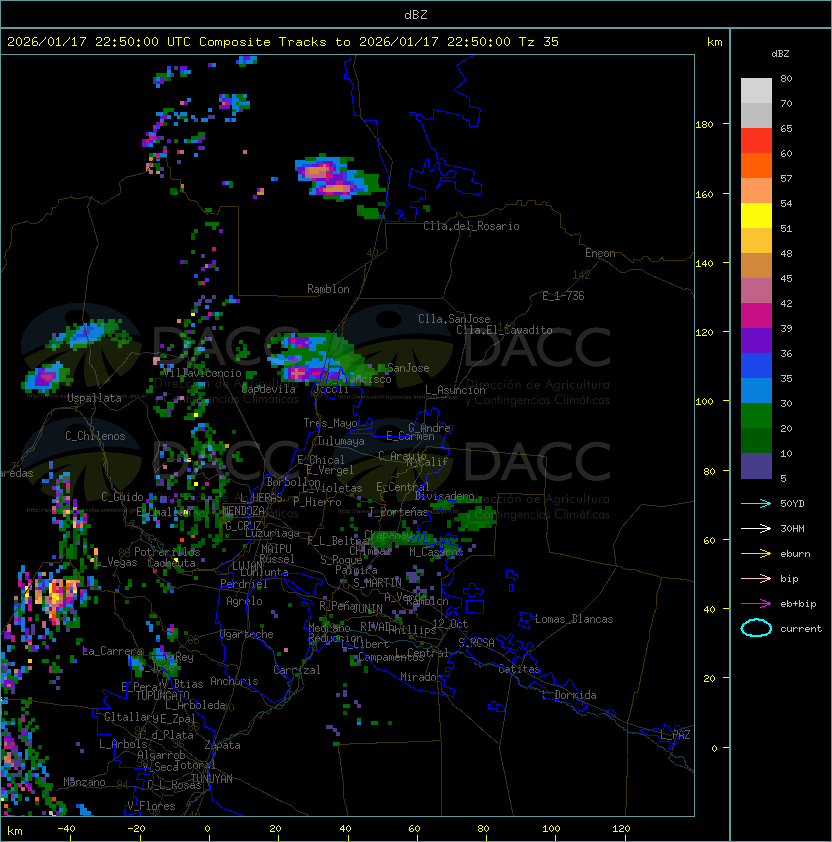
Task: Click the 'Tres_Mayo' map label
Action: pos(330,423)
